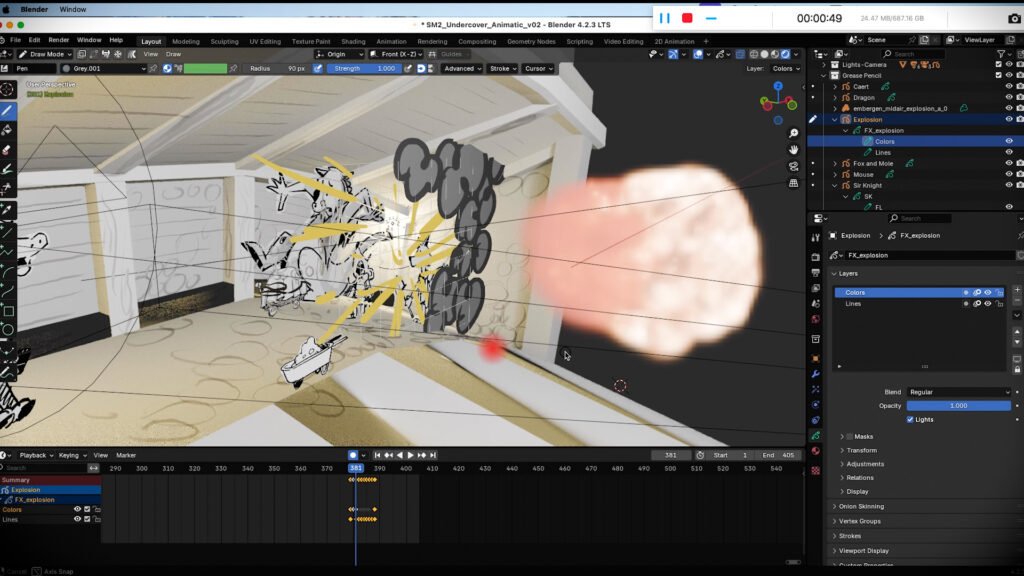Expand the Strokes panel

(849, 536)
